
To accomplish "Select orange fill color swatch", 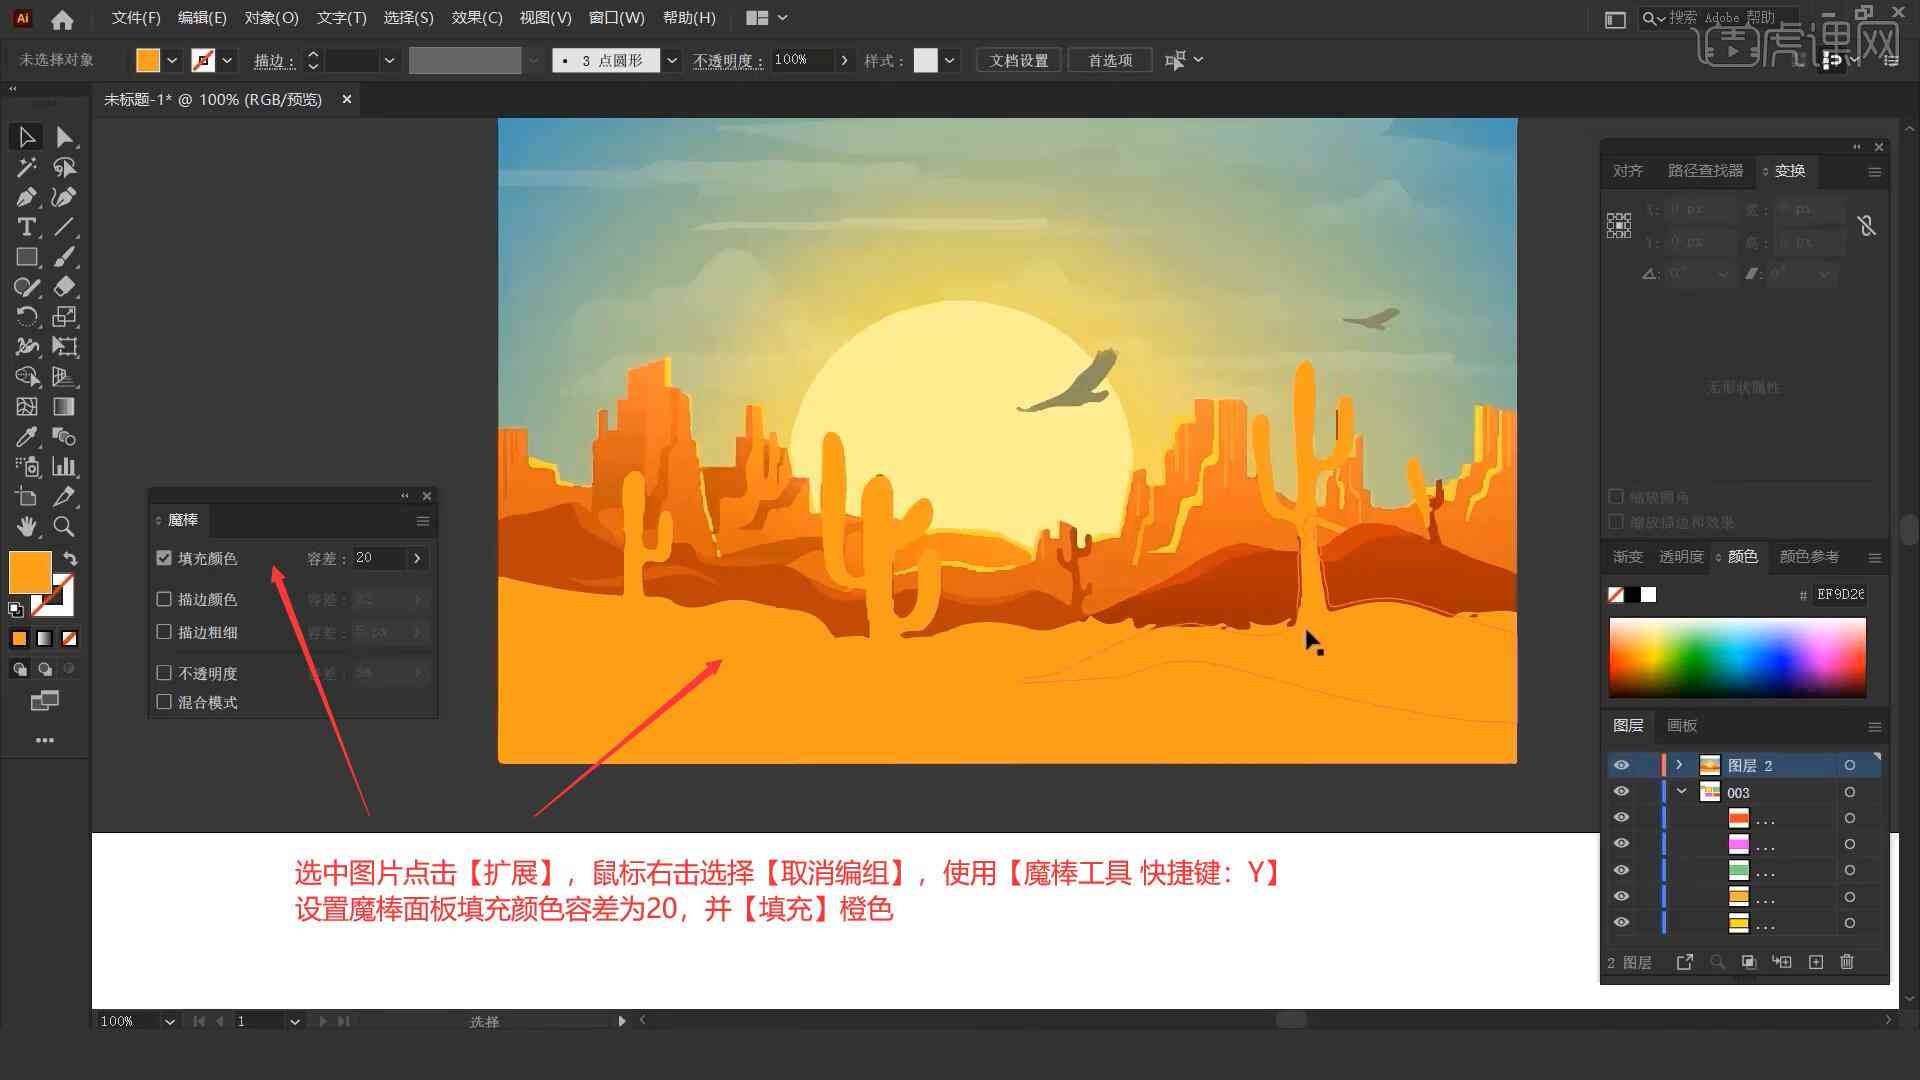I will coord(30,571).
